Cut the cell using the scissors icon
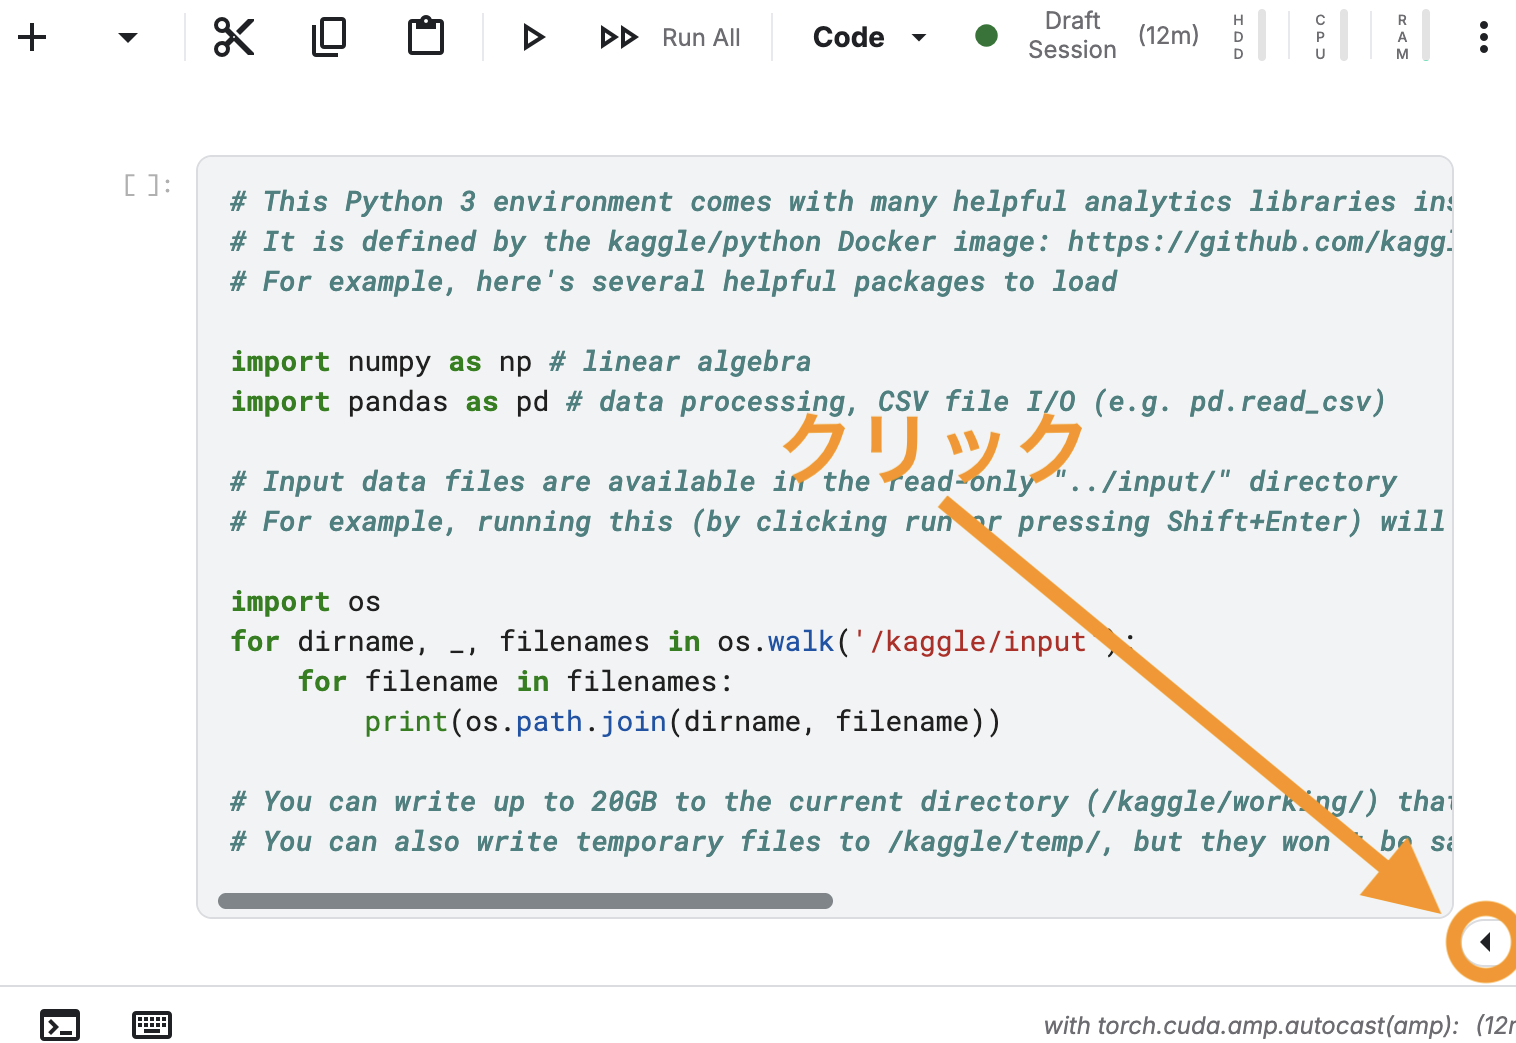 [234, 38]
